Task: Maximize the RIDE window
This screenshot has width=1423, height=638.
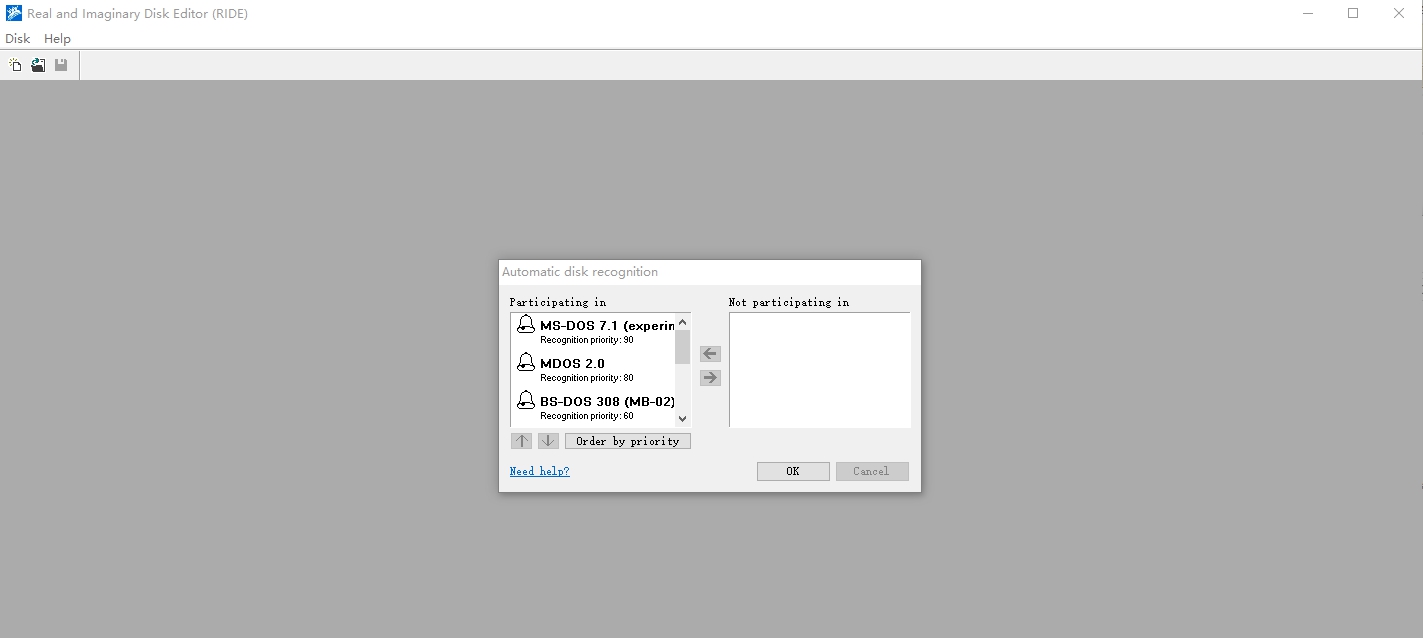Action: coord(1353,13)
